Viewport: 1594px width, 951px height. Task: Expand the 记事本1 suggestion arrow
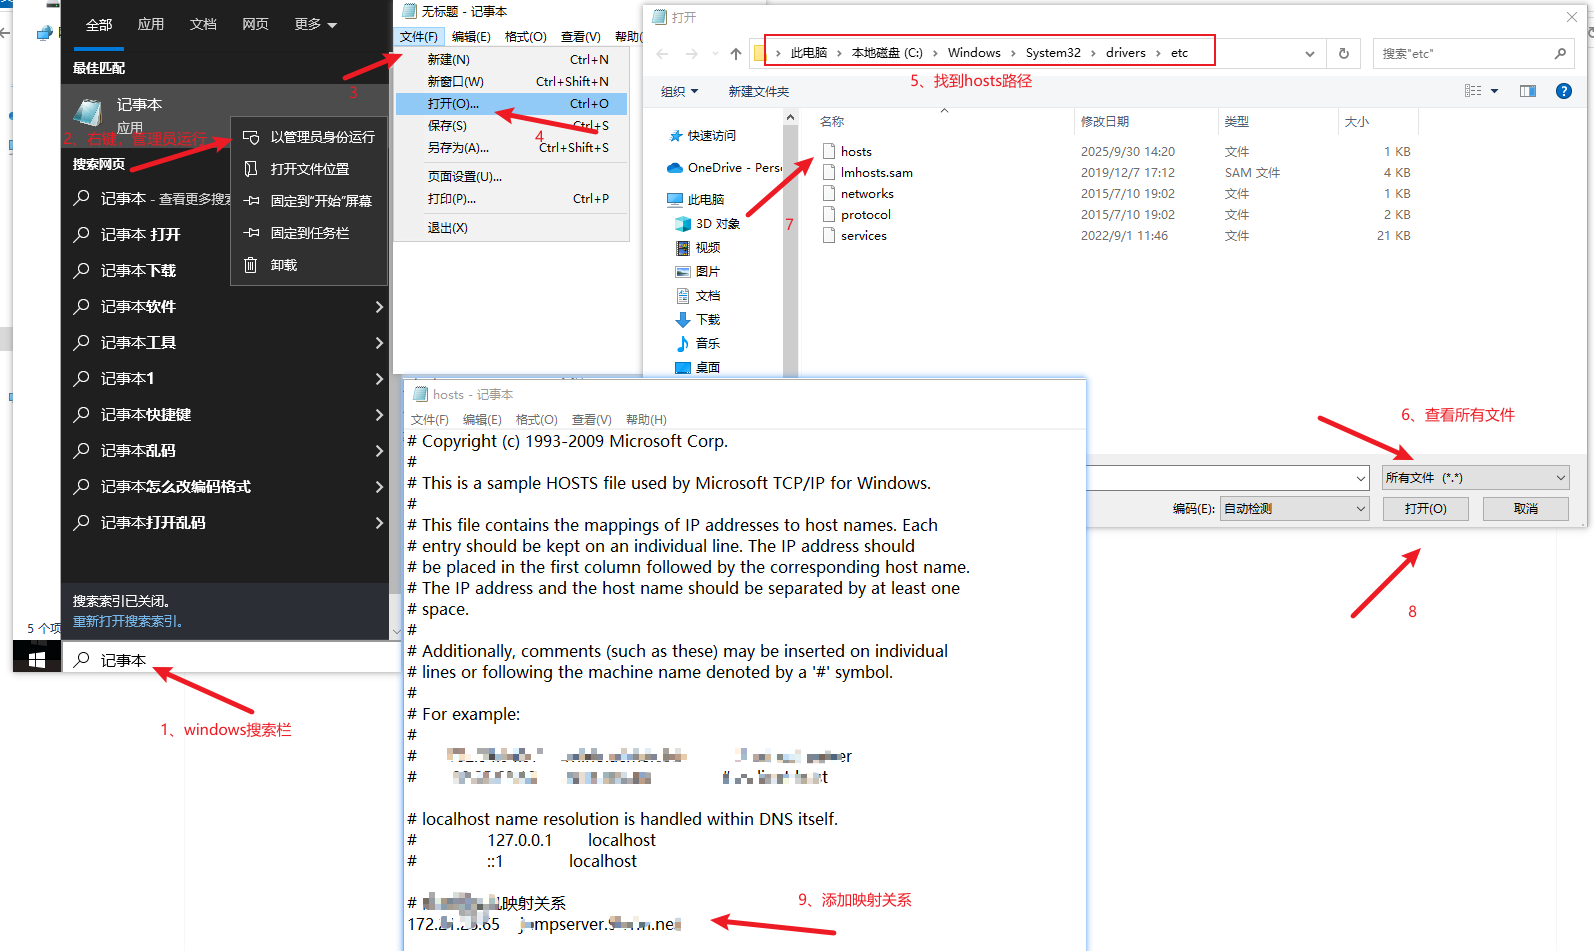379,379
